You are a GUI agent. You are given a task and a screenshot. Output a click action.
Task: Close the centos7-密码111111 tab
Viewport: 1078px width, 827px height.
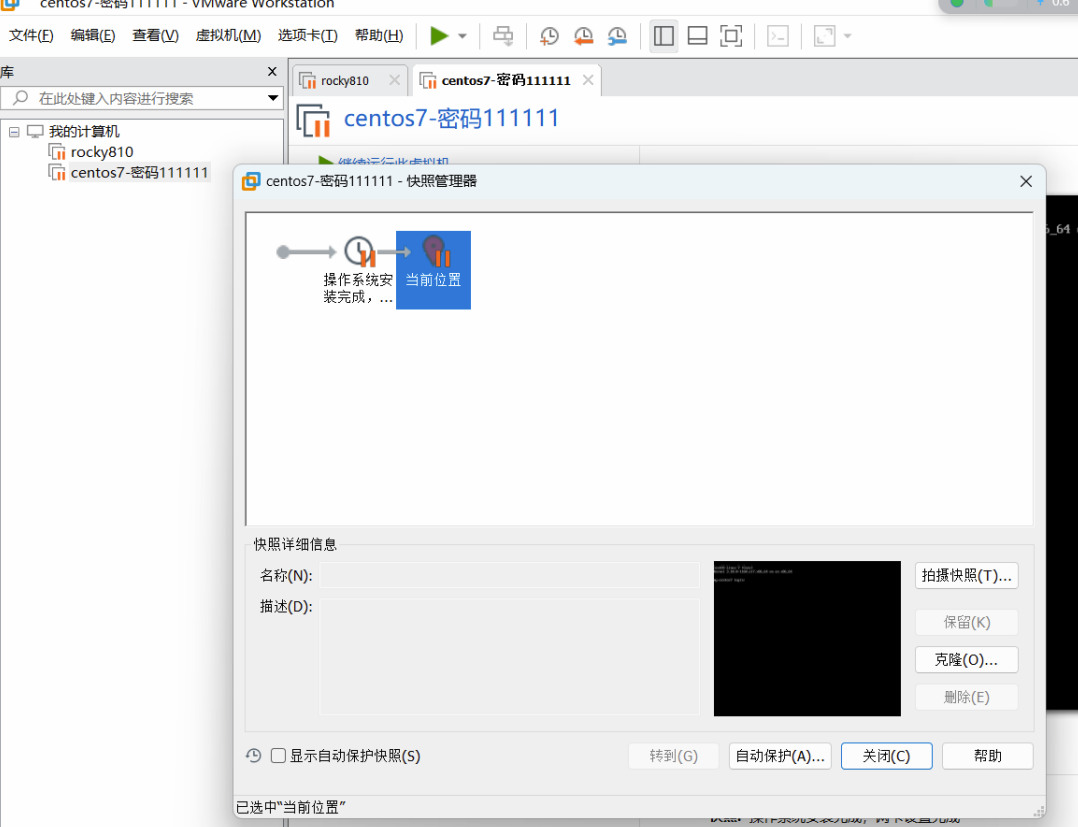(x=588, y=80)
